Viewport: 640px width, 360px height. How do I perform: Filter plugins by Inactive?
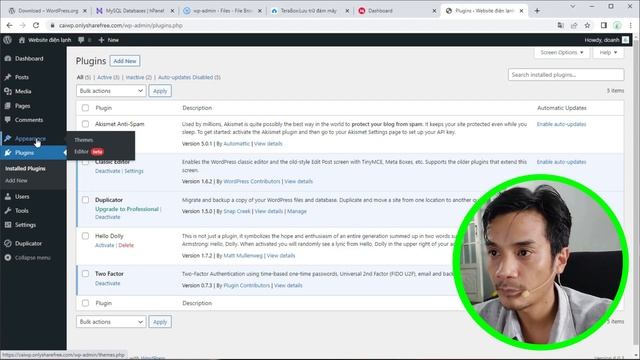click(138, 77)
